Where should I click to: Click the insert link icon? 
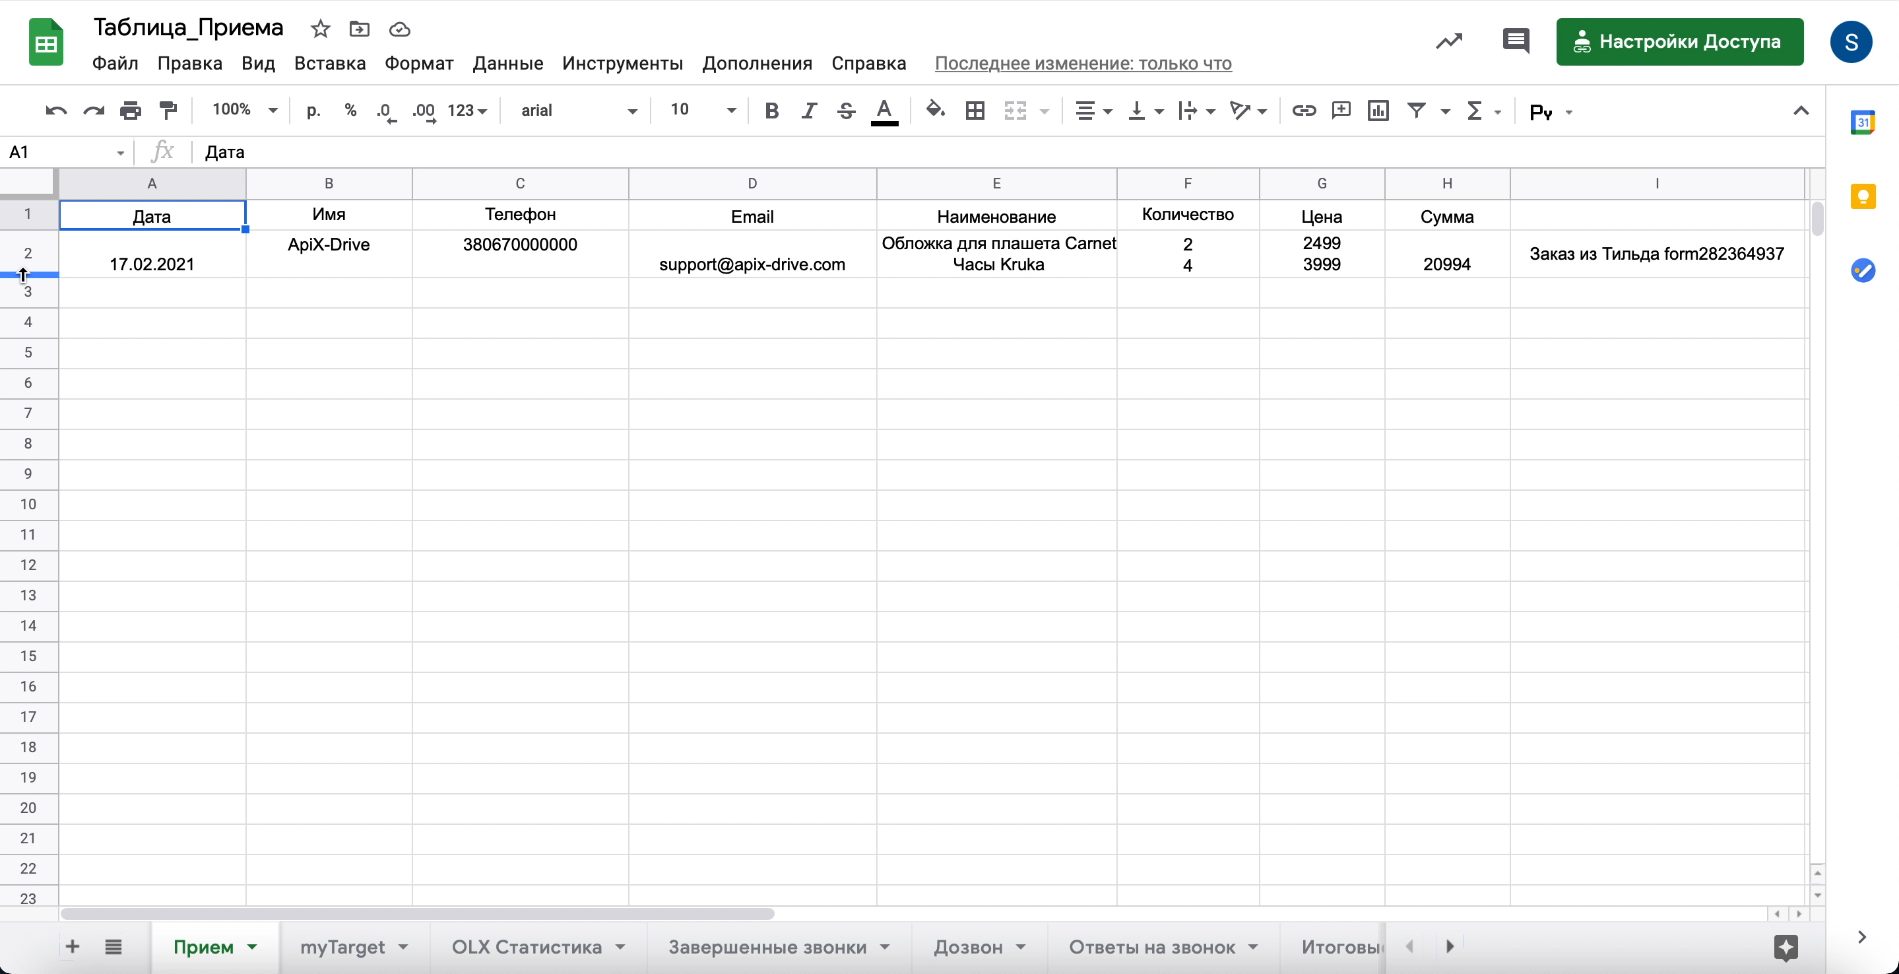tap(1303, 111)
